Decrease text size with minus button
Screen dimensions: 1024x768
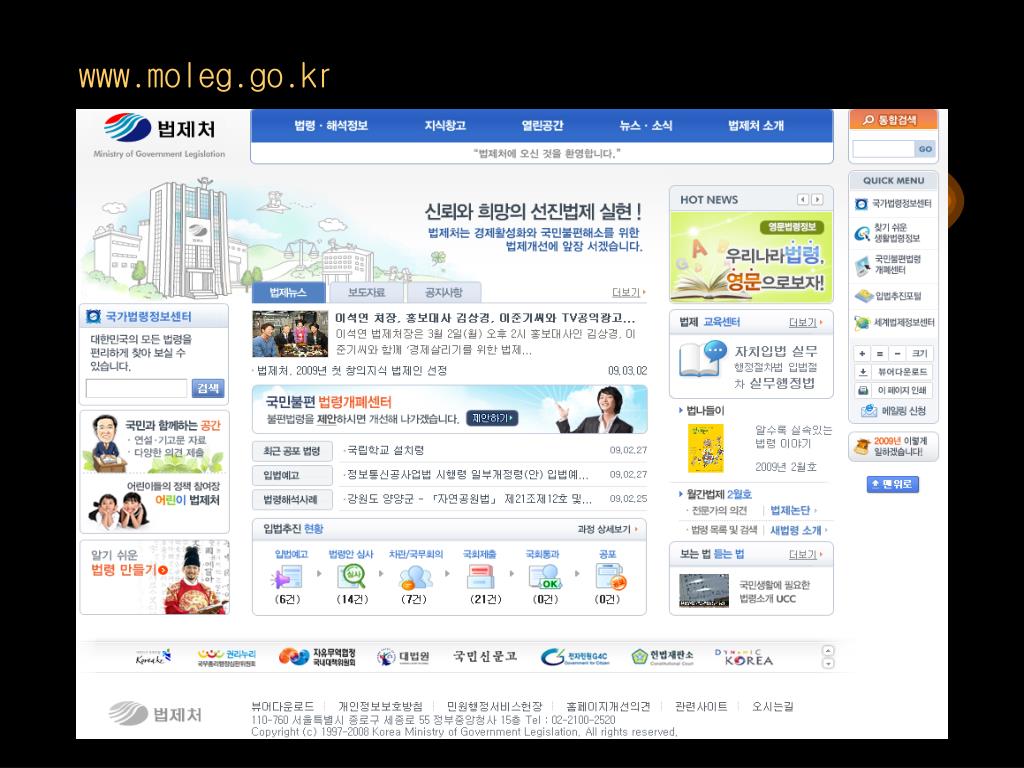click(897, 353)
